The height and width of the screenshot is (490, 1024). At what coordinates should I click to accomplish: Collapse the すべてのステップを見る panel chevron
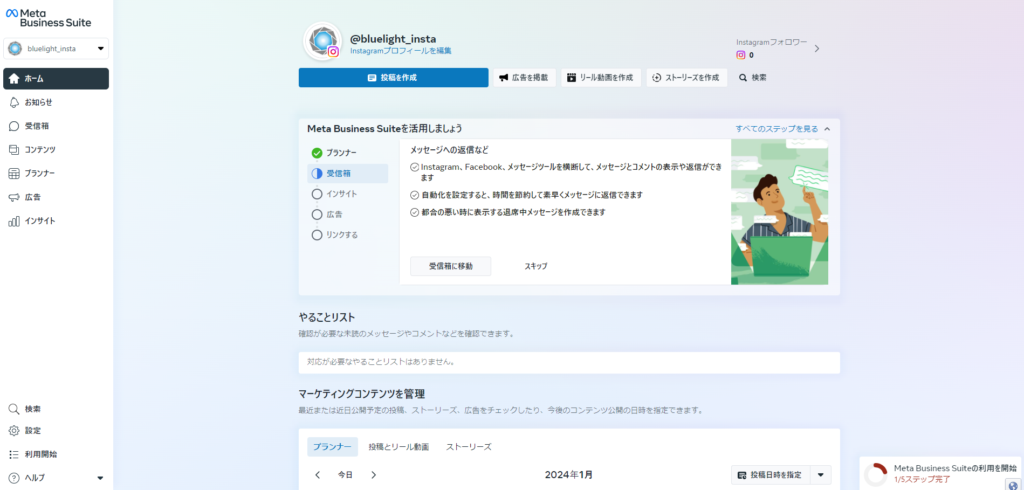(827, 129)
